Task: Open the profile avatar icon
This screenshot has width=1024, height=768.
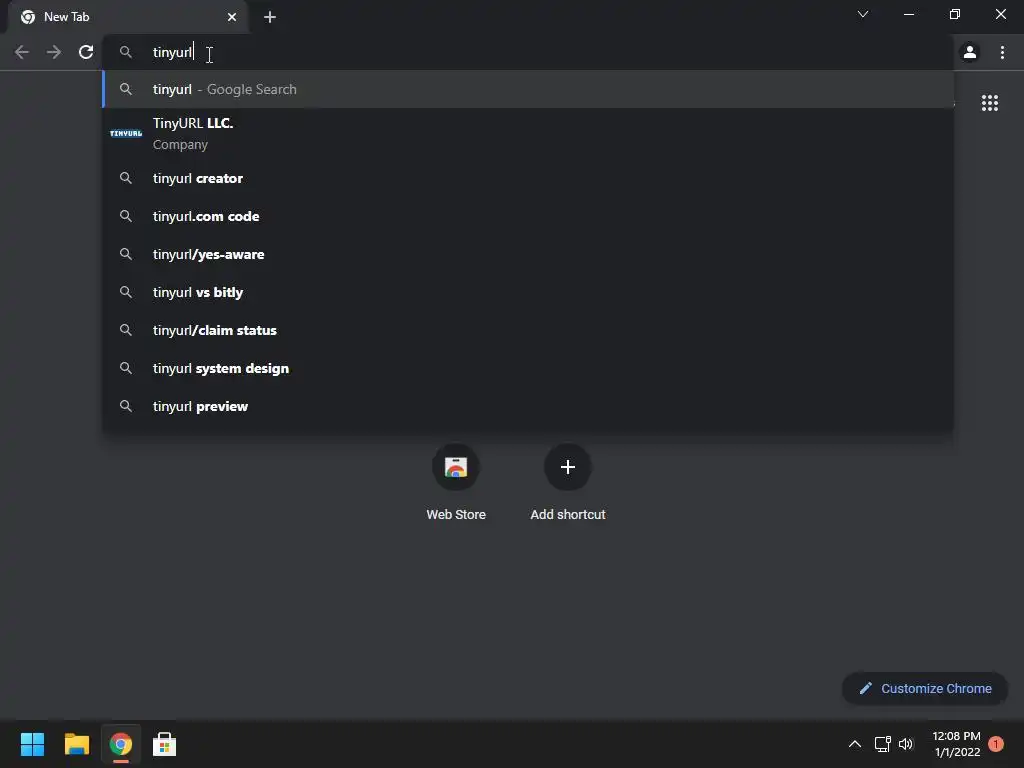Action: pyautogui.click(x=970, y=52)
